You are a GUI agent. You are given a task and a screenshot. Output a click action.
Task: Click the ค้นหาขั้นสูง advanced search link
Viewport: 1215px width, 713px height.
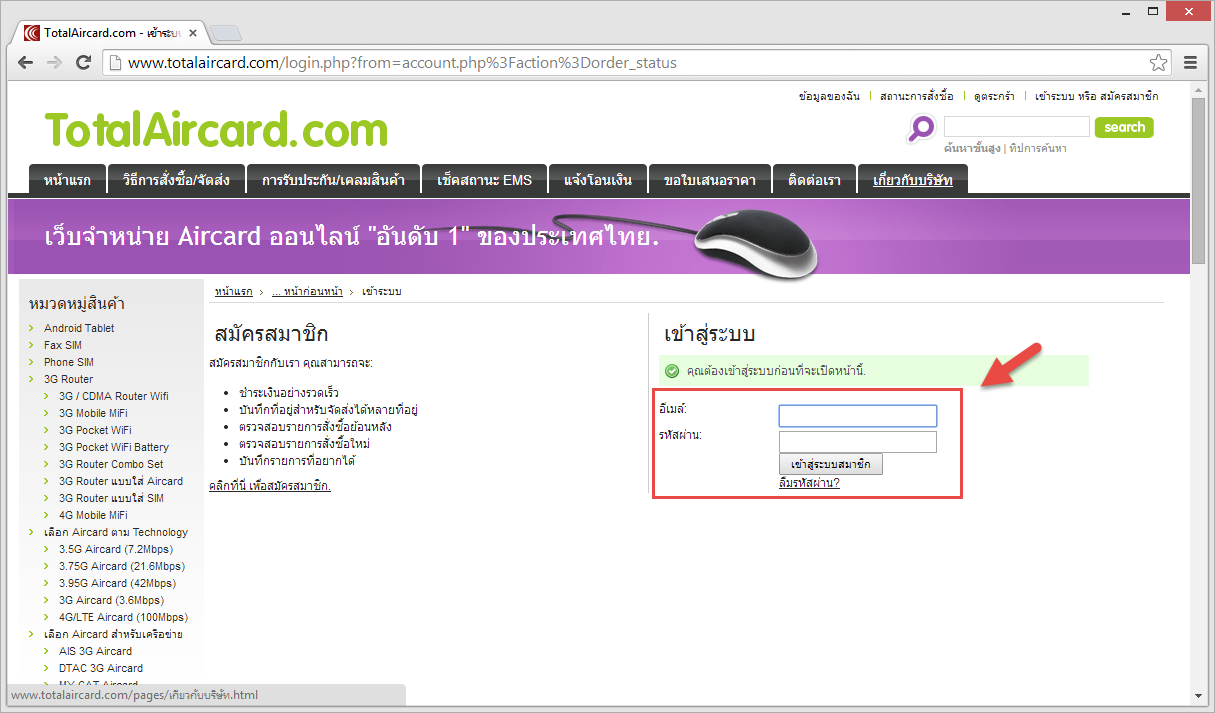[972, 148]
